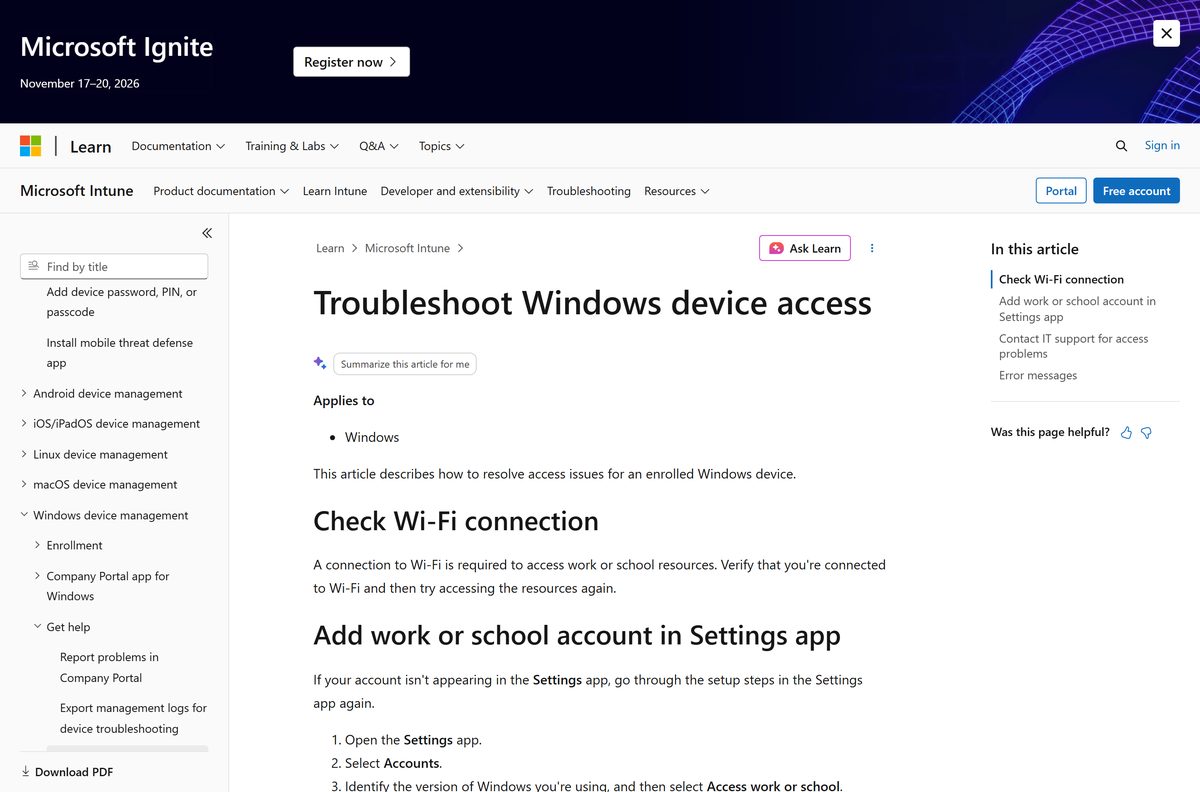Click the Microsoft Ignite banner title
The width and height of the screenshot is (1200, 792).
click(x=116, y=47)
